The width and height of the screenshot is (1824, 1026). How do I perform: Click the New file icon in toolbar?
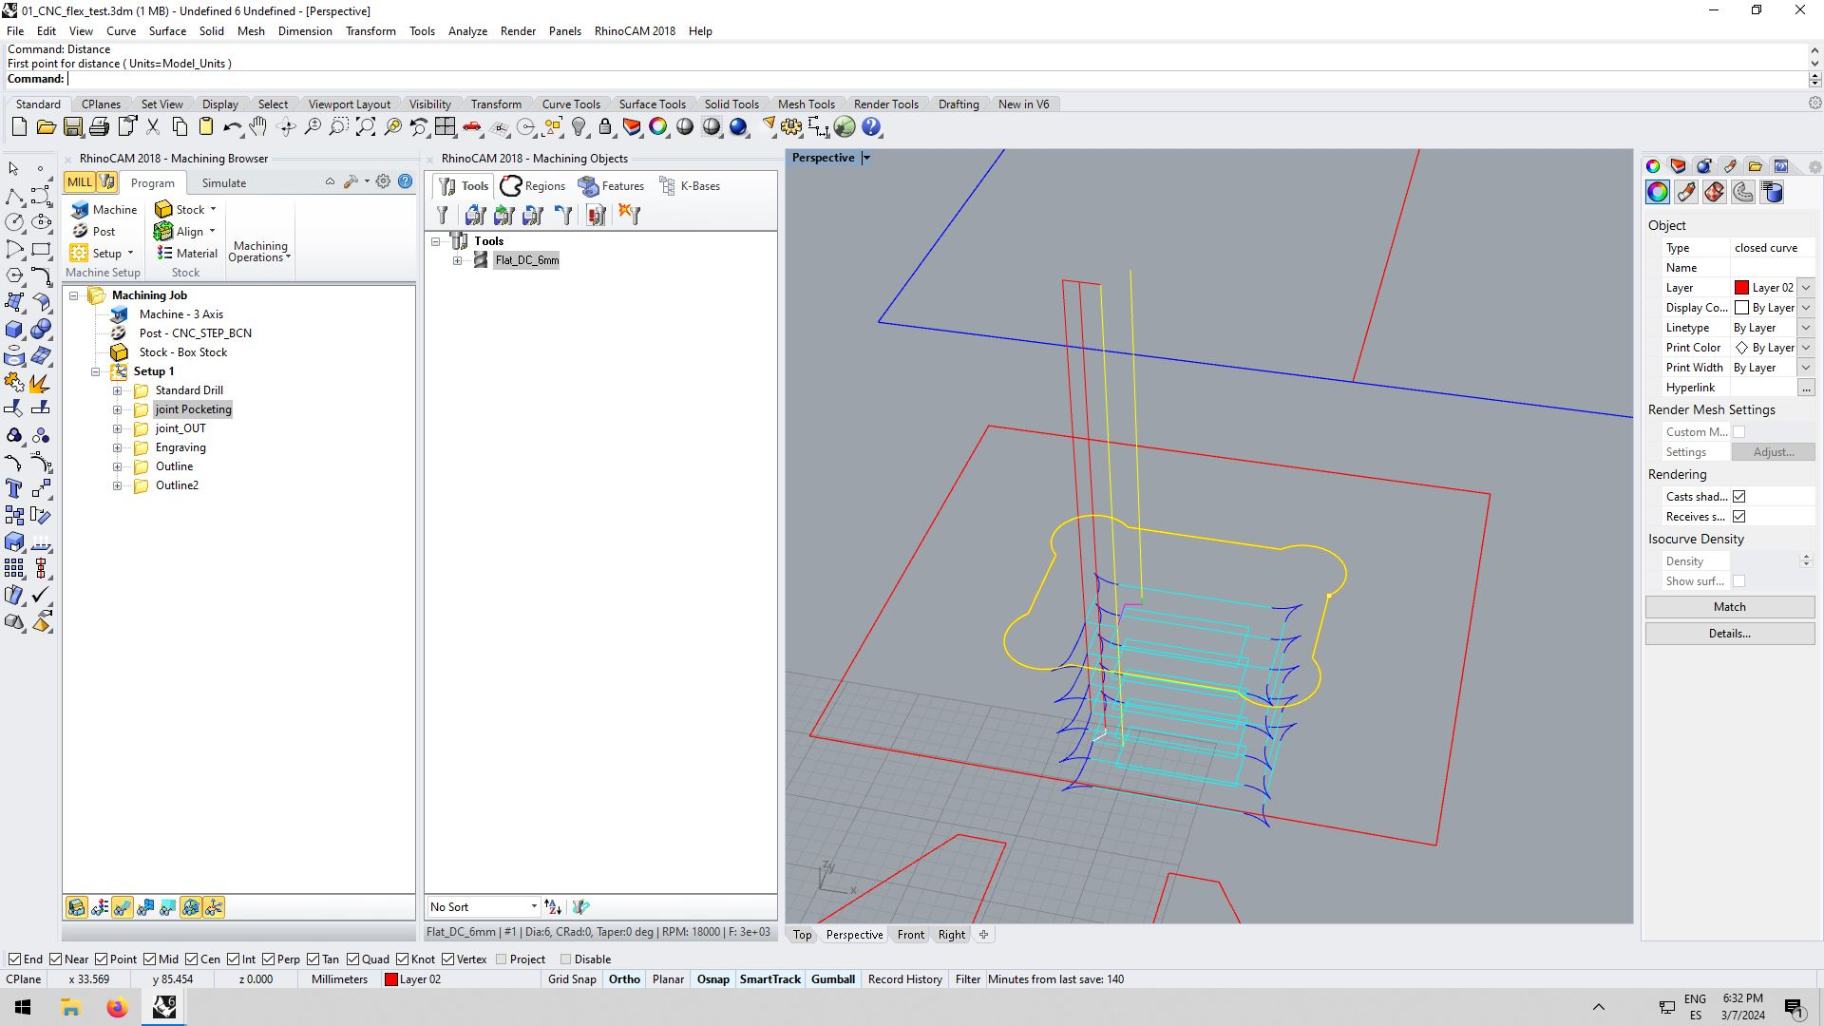click(x=19, y=127)
